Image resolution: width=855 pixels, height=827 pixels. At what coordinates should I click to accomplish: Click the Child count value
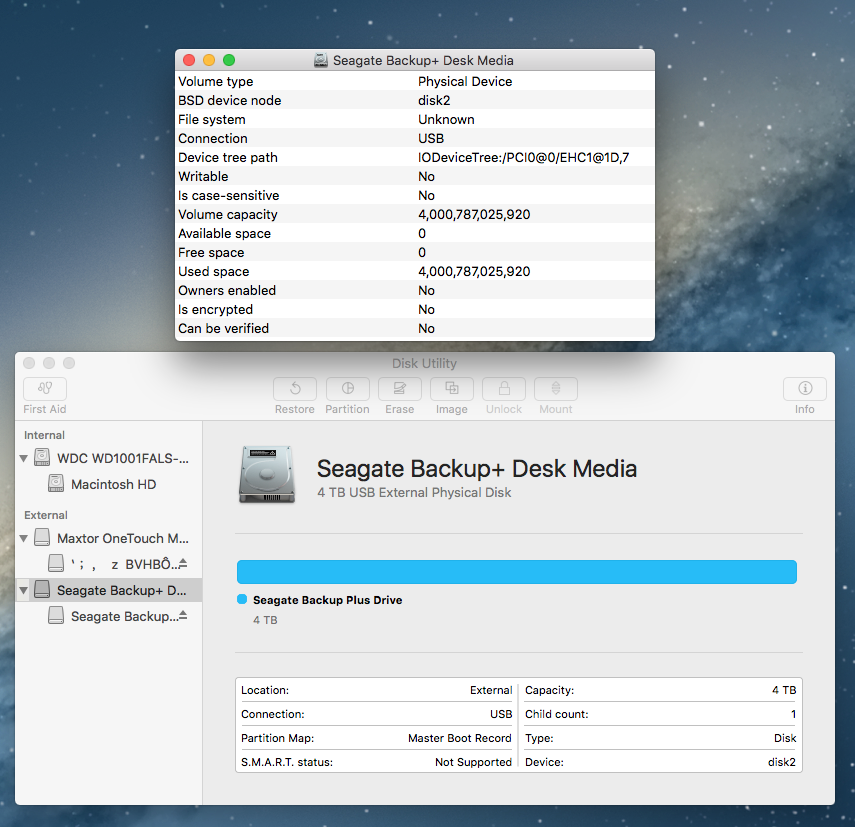[793, 714]
